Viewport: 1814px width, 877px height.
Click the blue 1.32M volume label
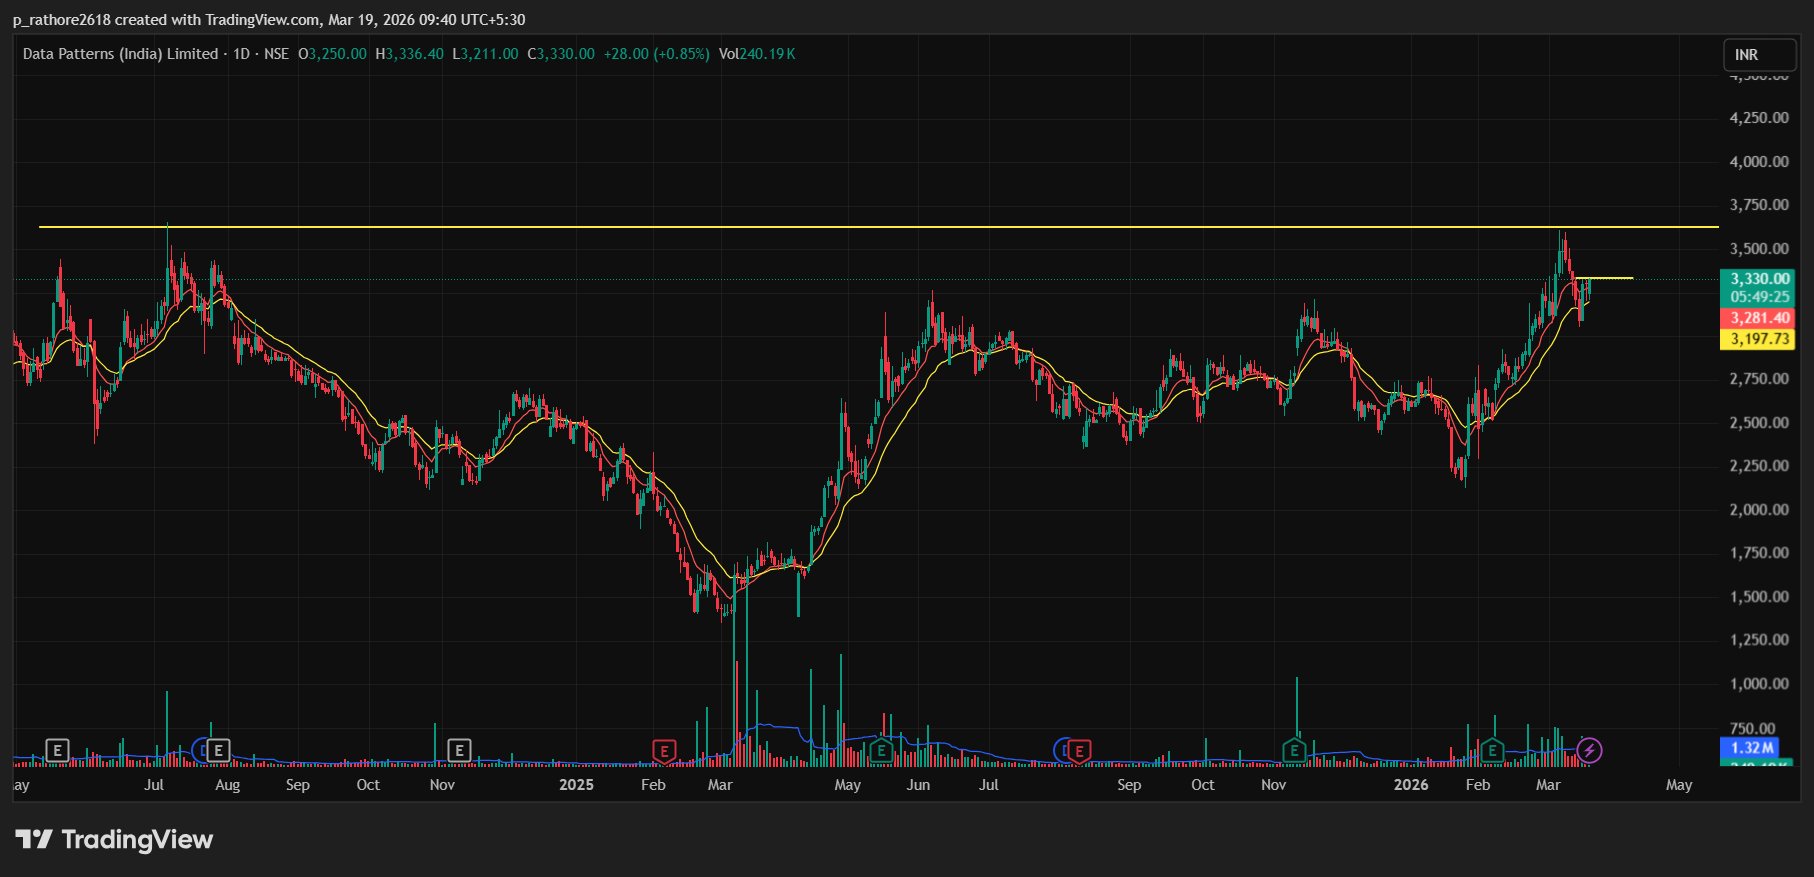pyautogui.click(x=1752, y=748)
